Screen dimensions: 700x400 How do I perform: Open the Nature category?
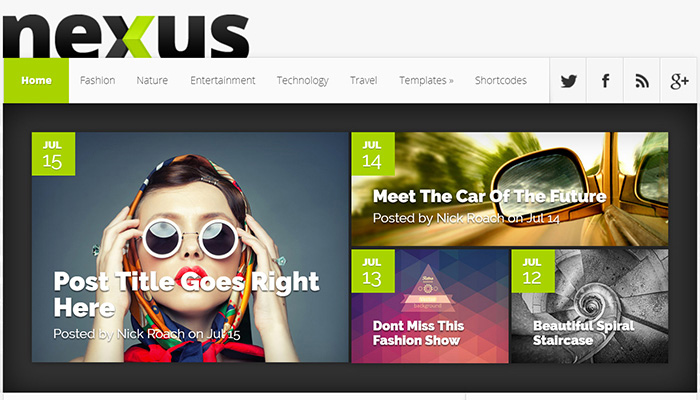coord(152,80)
